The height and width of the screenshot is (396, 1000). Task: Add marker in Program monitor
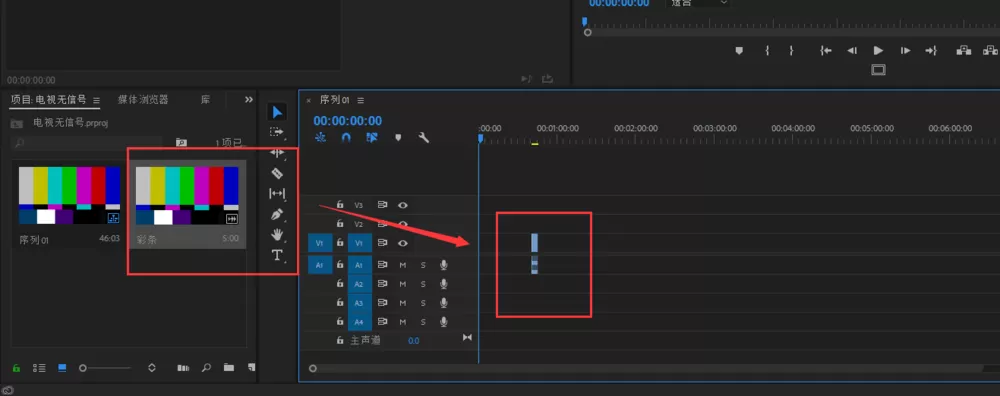coord(739,50)
